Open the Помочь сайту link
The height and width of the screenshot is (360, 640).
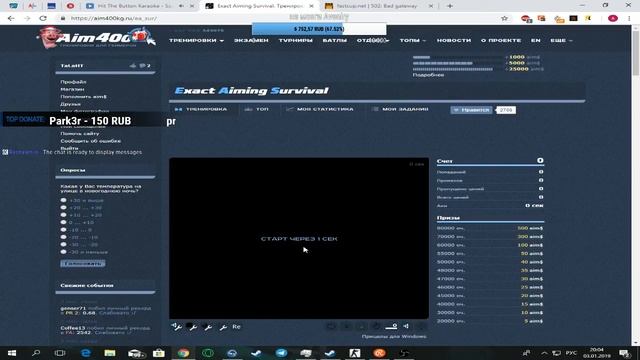[80, 133]
